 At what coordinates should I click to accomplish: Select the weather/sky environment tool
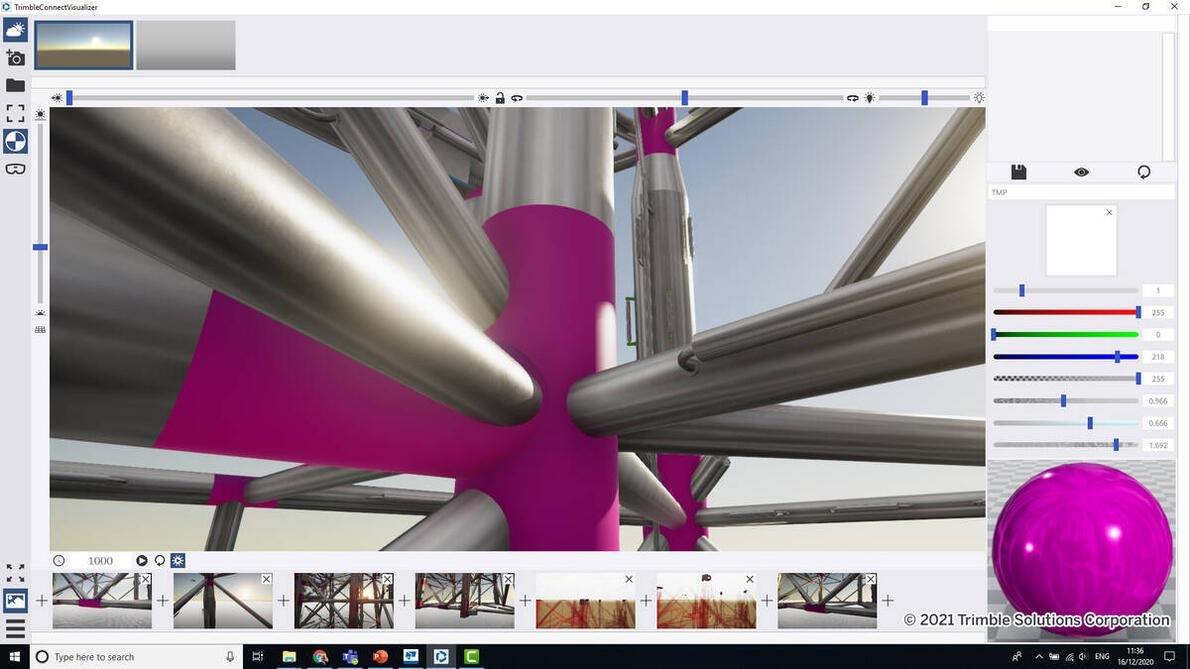[x=15, y=28]
